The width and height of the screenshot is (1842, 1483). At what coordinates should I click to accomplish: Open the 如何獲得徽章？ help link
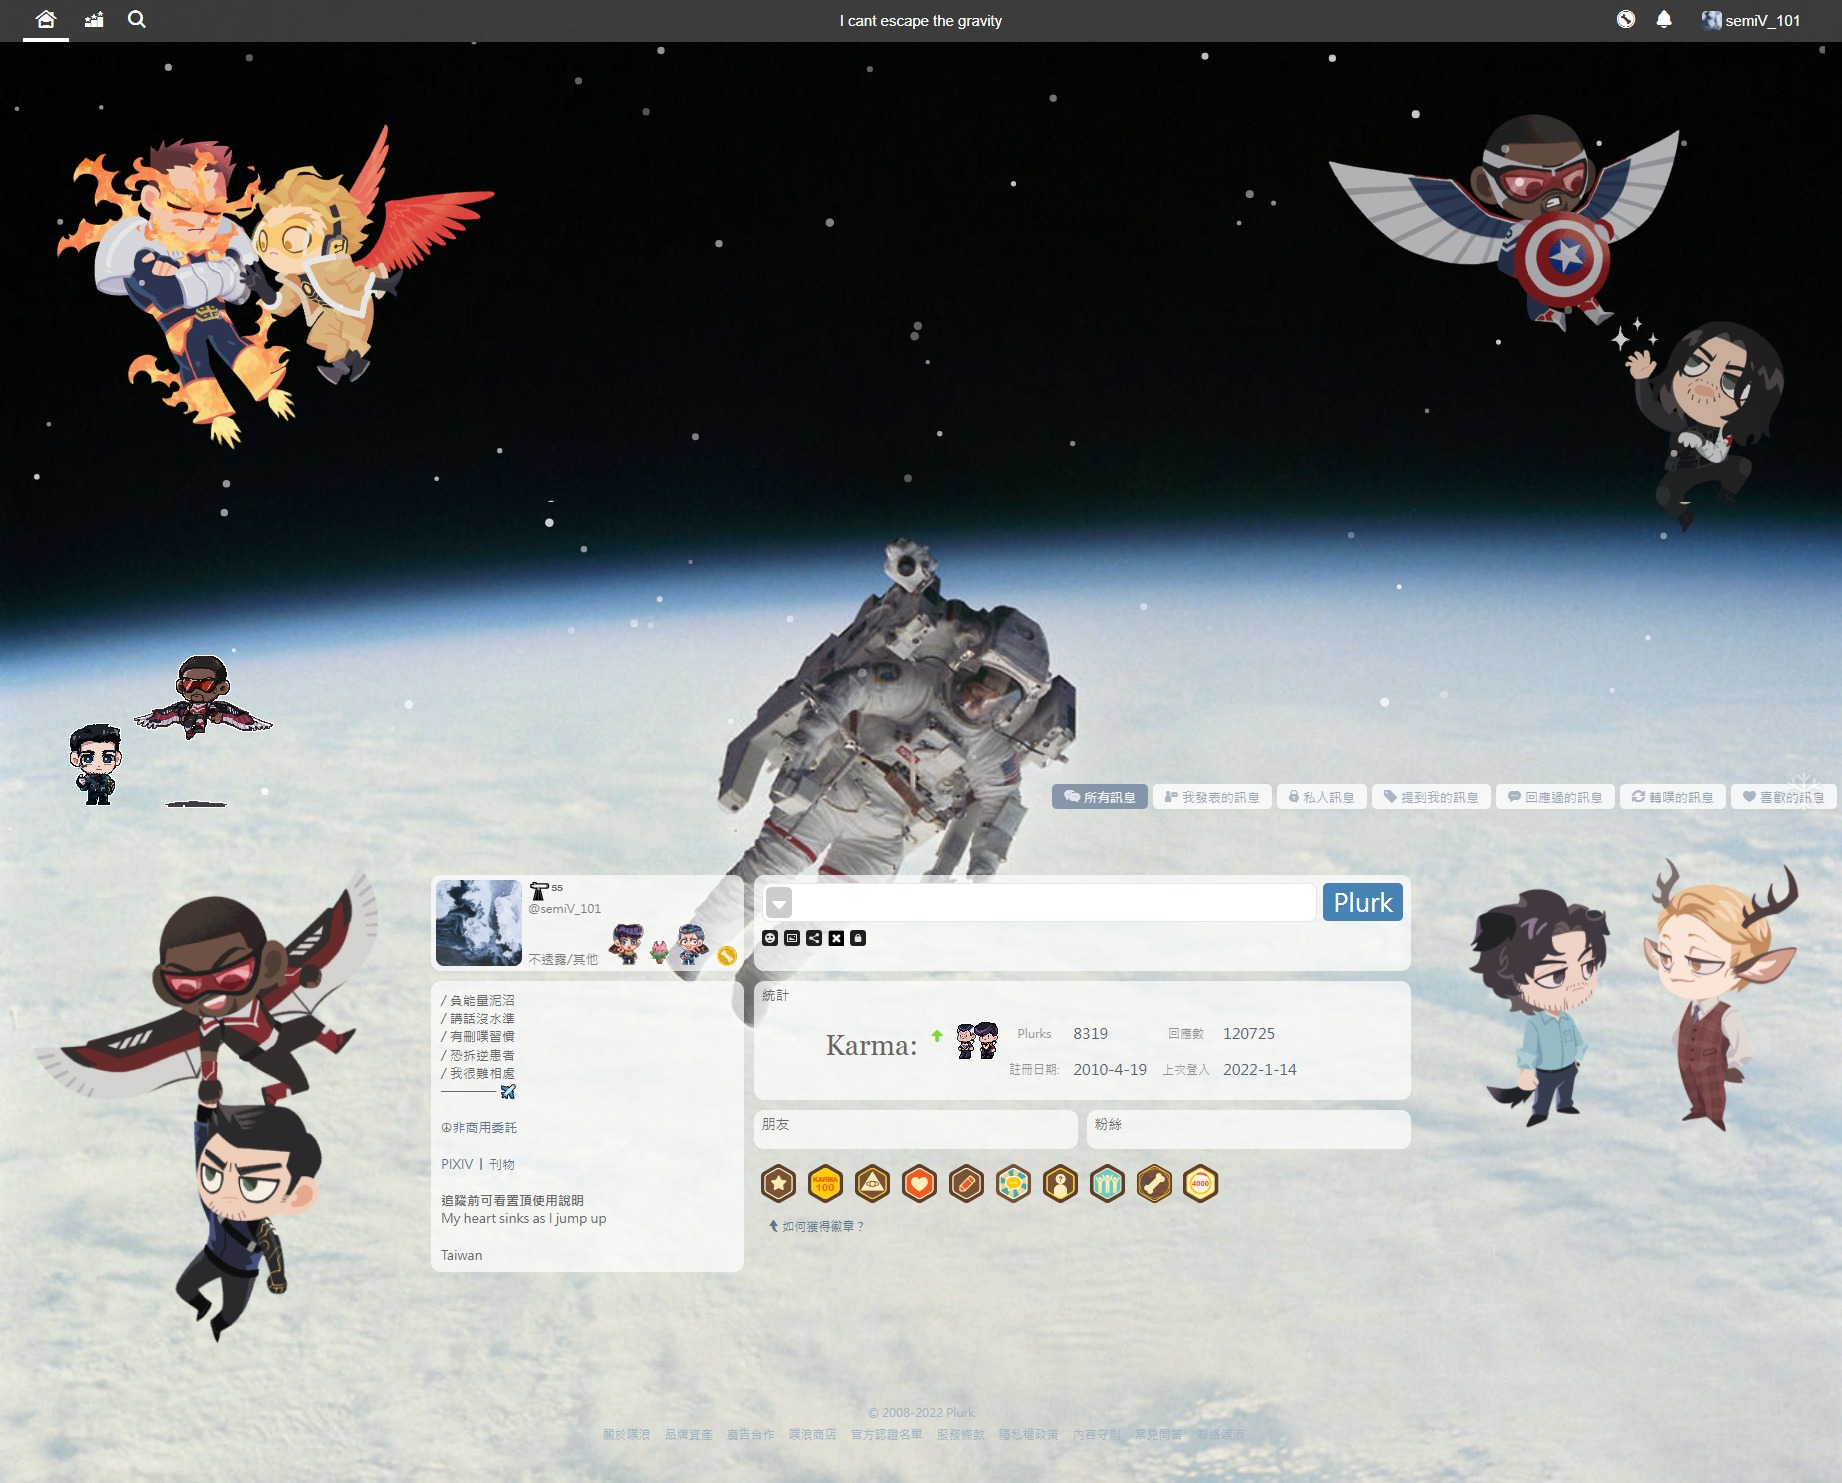tap(816, 1226)
